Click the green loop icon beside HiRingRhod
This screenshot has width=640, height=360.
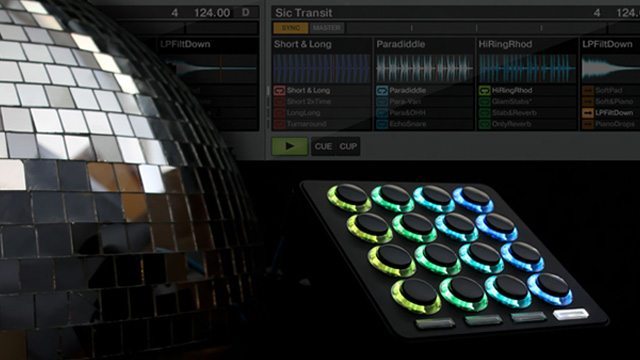coord(484,90)
